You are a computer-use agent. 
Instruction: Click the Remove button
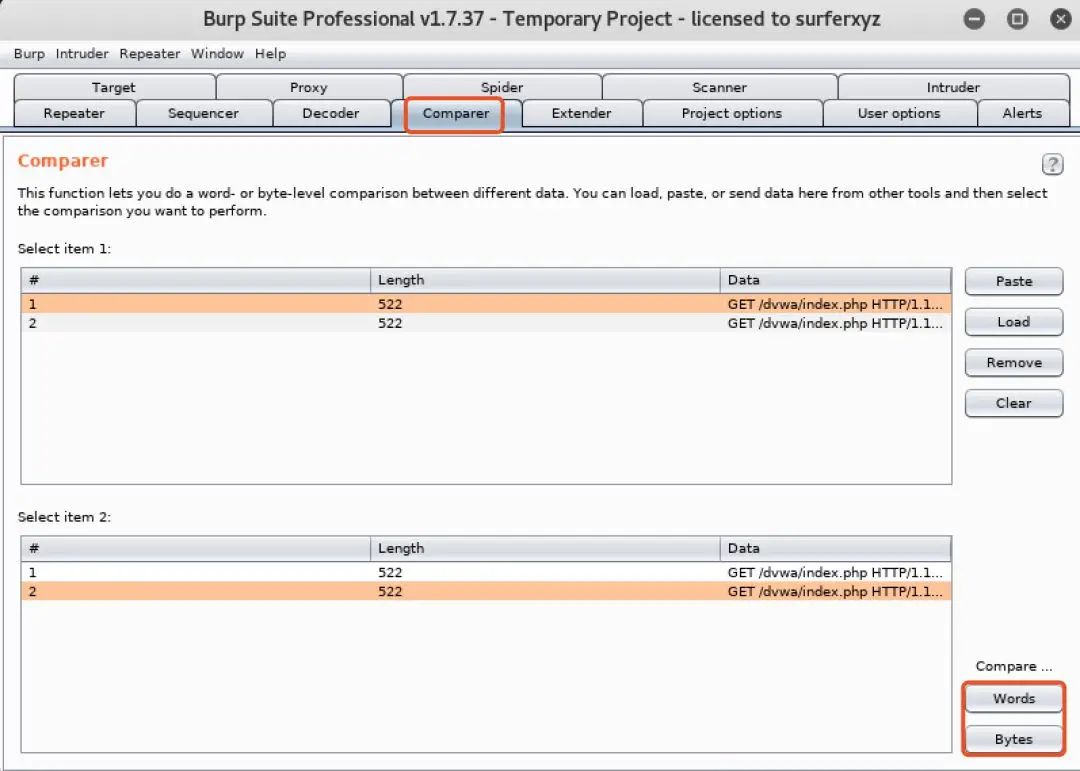point(1014,362)
